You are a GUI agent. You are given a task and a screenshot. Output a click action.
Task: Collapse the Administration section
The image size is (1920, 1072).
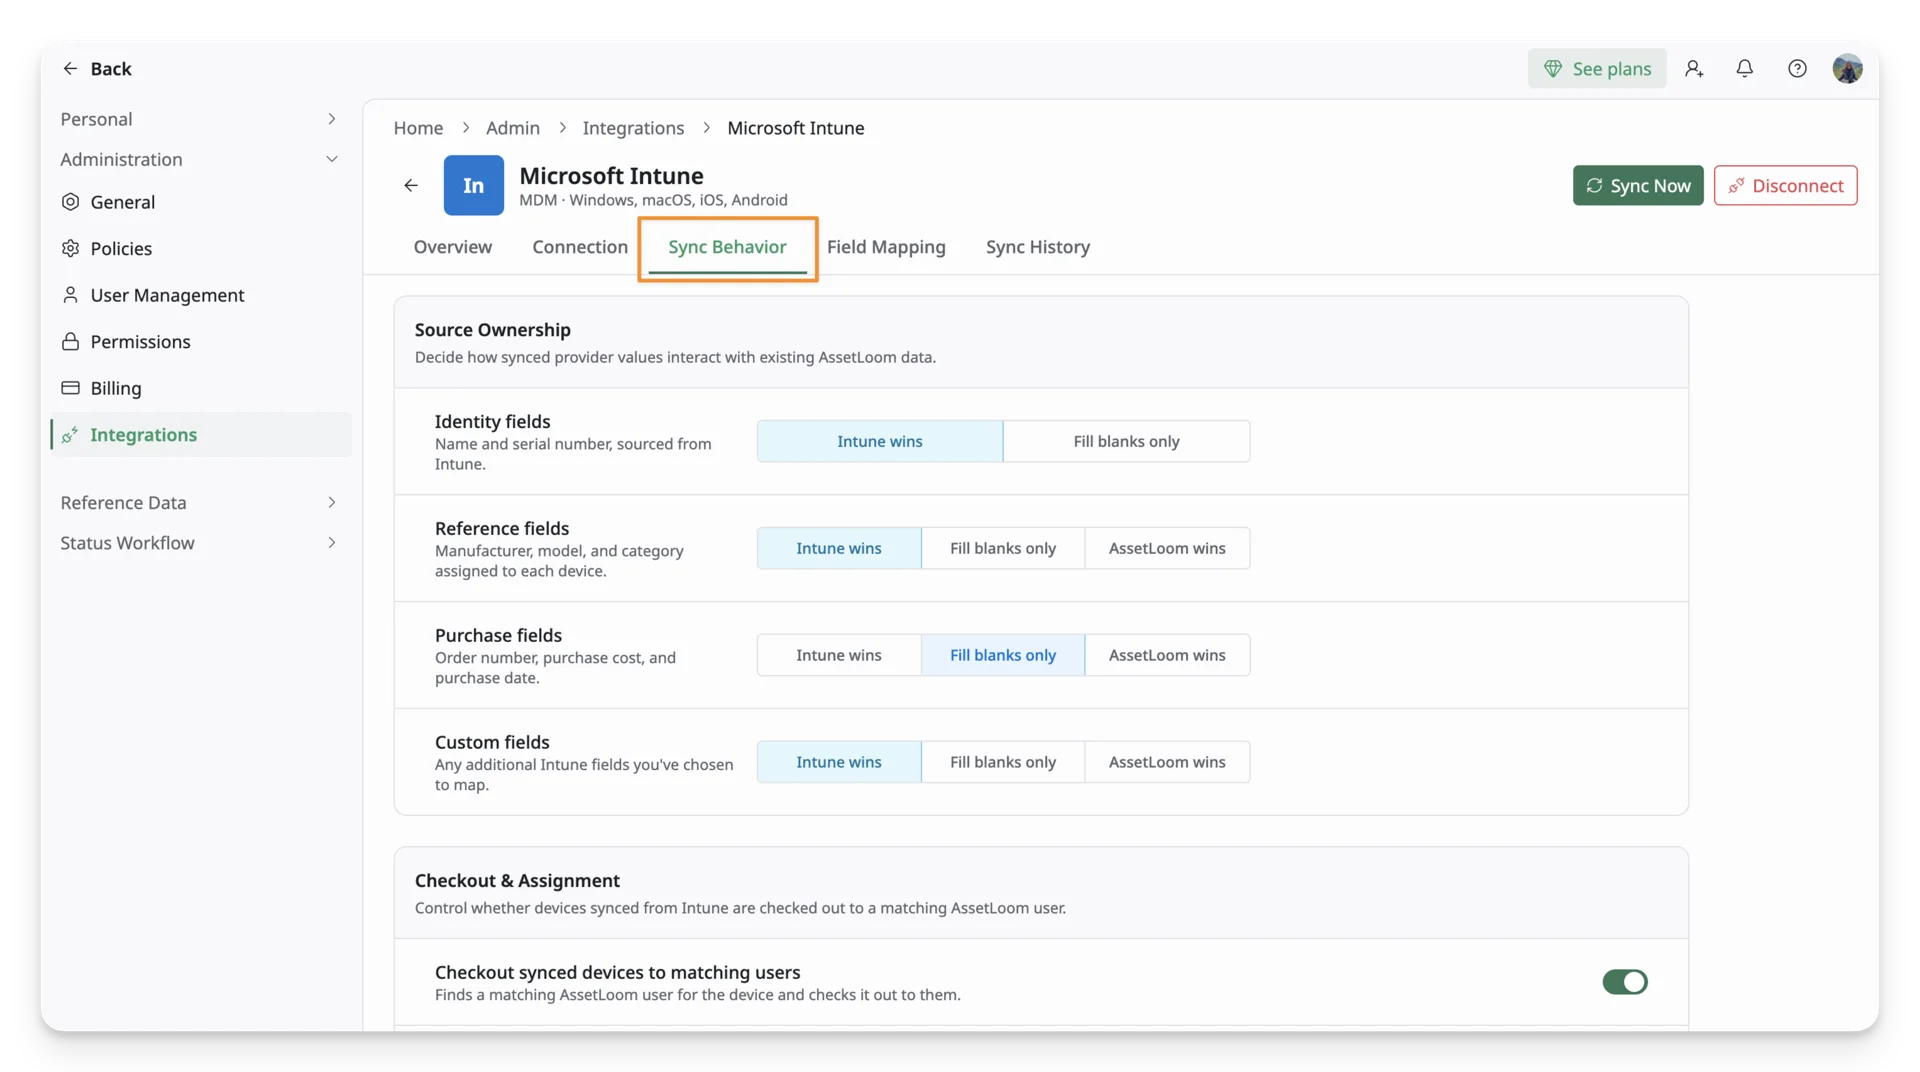[x=200, y=159]
